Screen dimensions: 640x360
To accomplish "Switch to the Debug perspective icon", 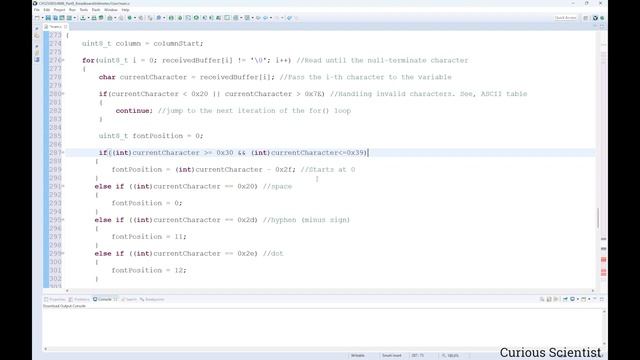I will click(602, 18).
